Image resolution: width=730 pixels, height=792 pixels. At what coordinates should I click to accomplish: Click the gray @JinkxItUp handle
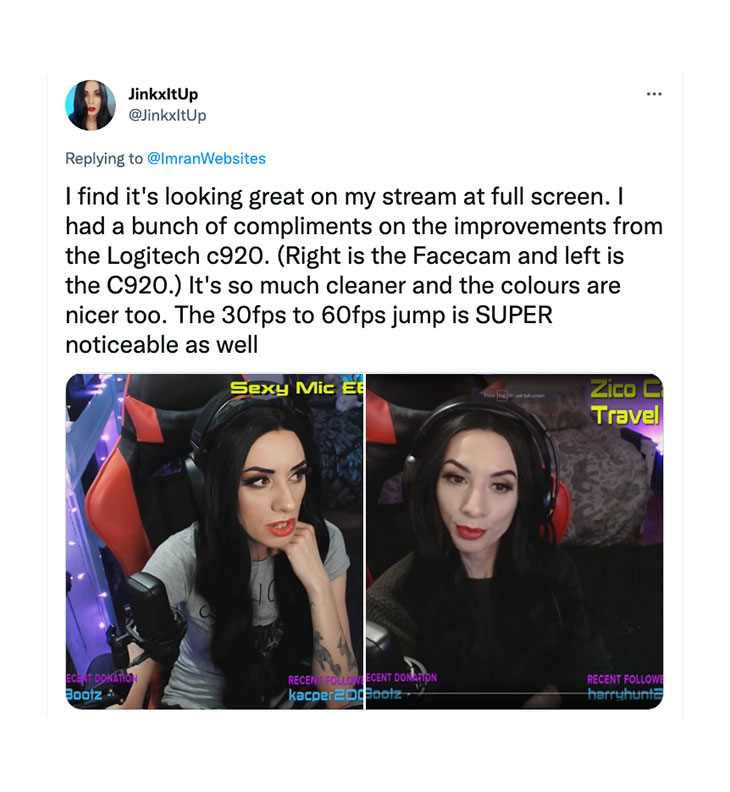[167, 116]
